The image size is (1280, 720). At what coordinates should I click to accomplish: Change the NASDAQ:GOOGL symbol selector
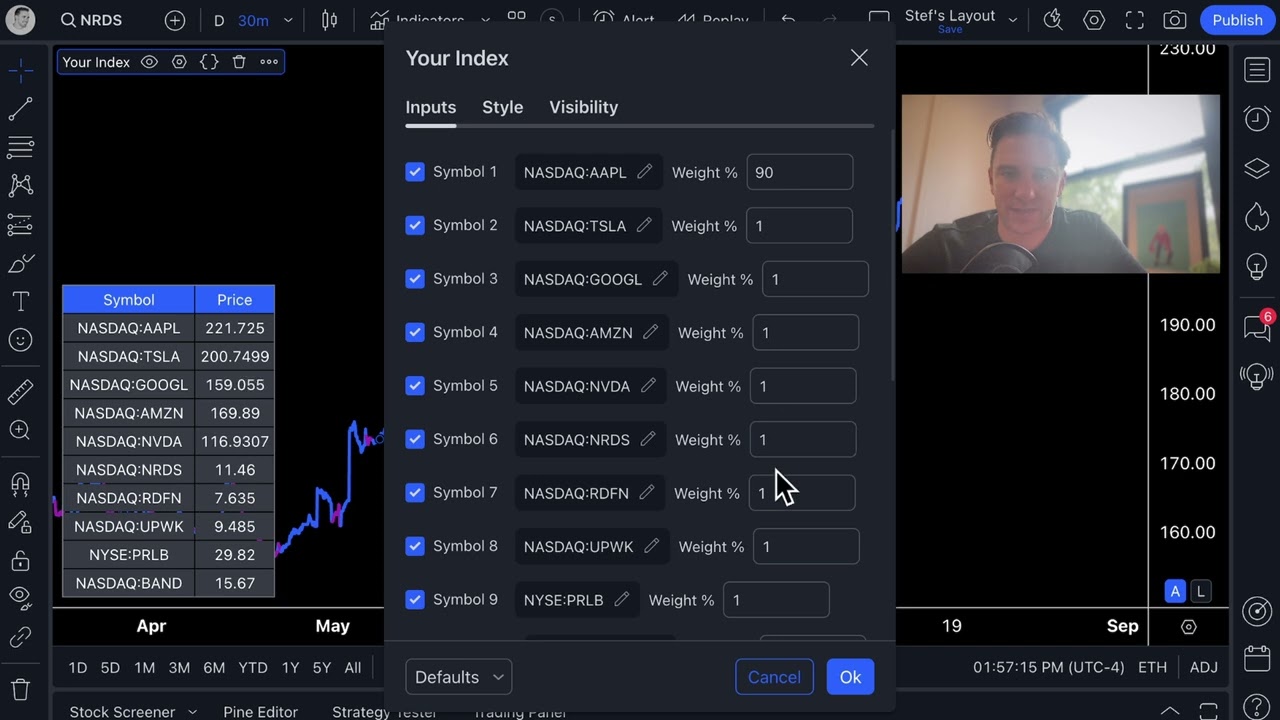[x=597, y=279]
